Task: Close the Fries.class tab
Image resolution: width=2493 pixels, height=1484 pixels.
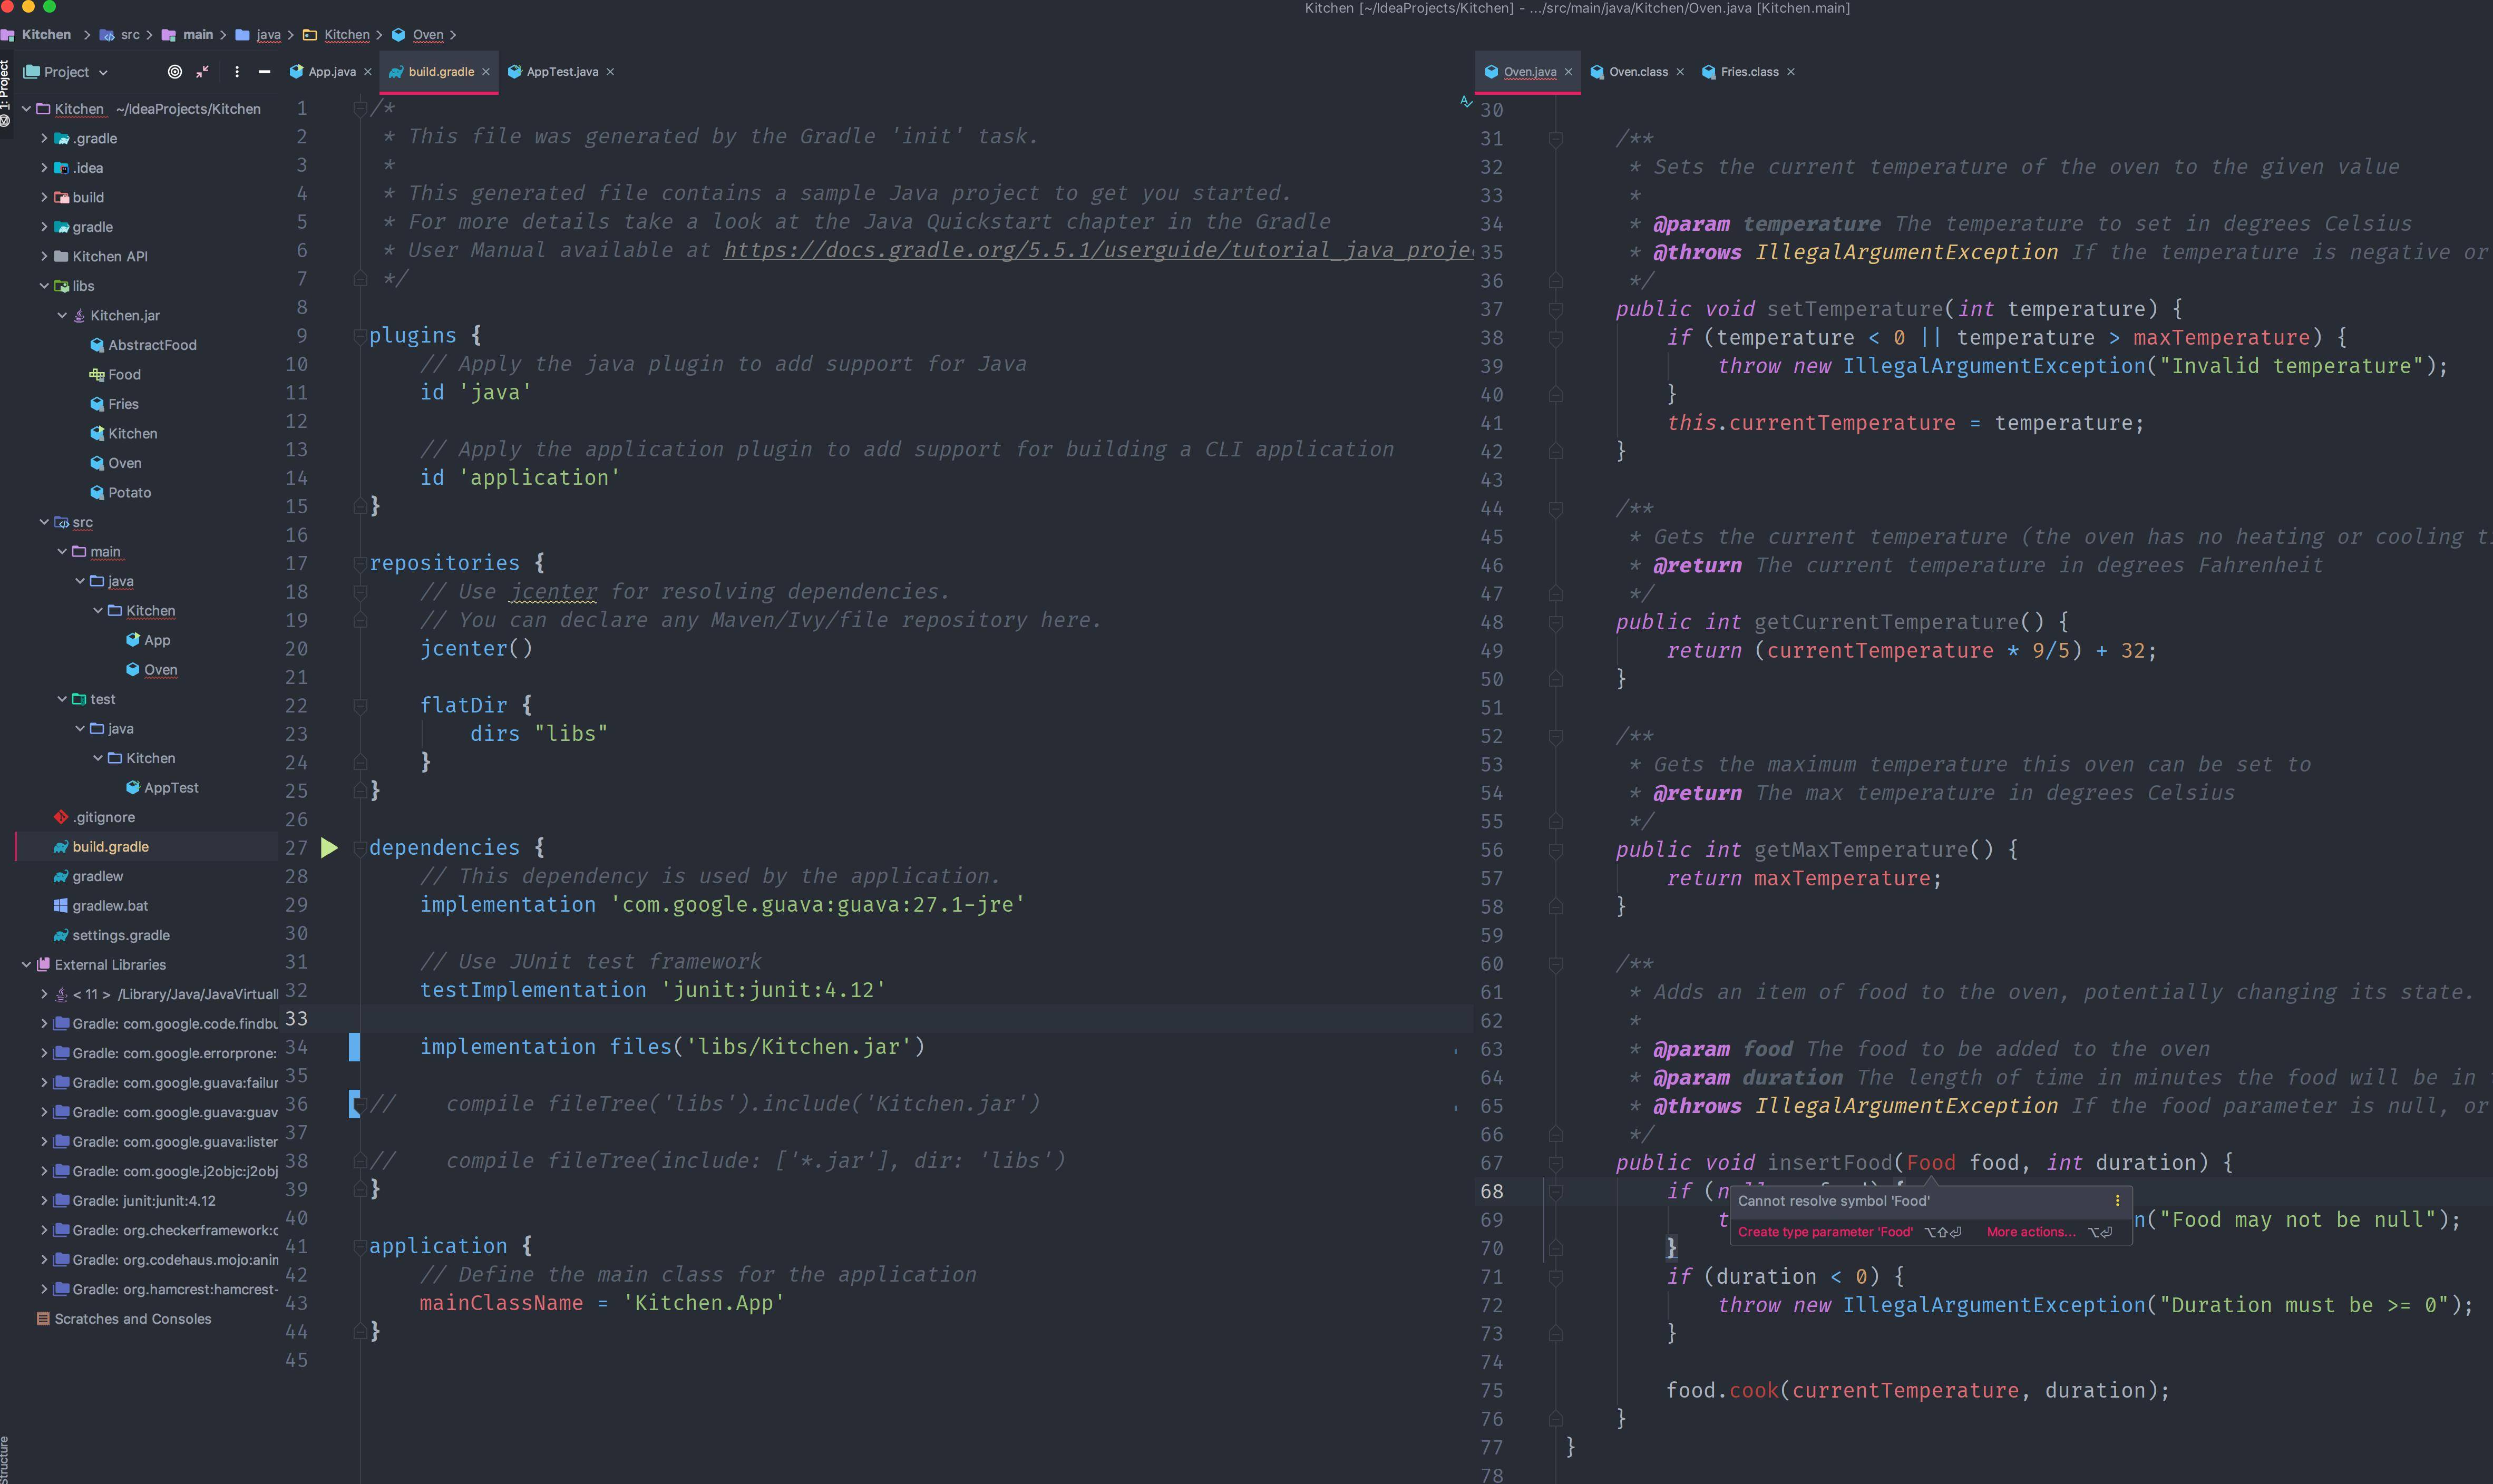Action: tap(1791, 72)
